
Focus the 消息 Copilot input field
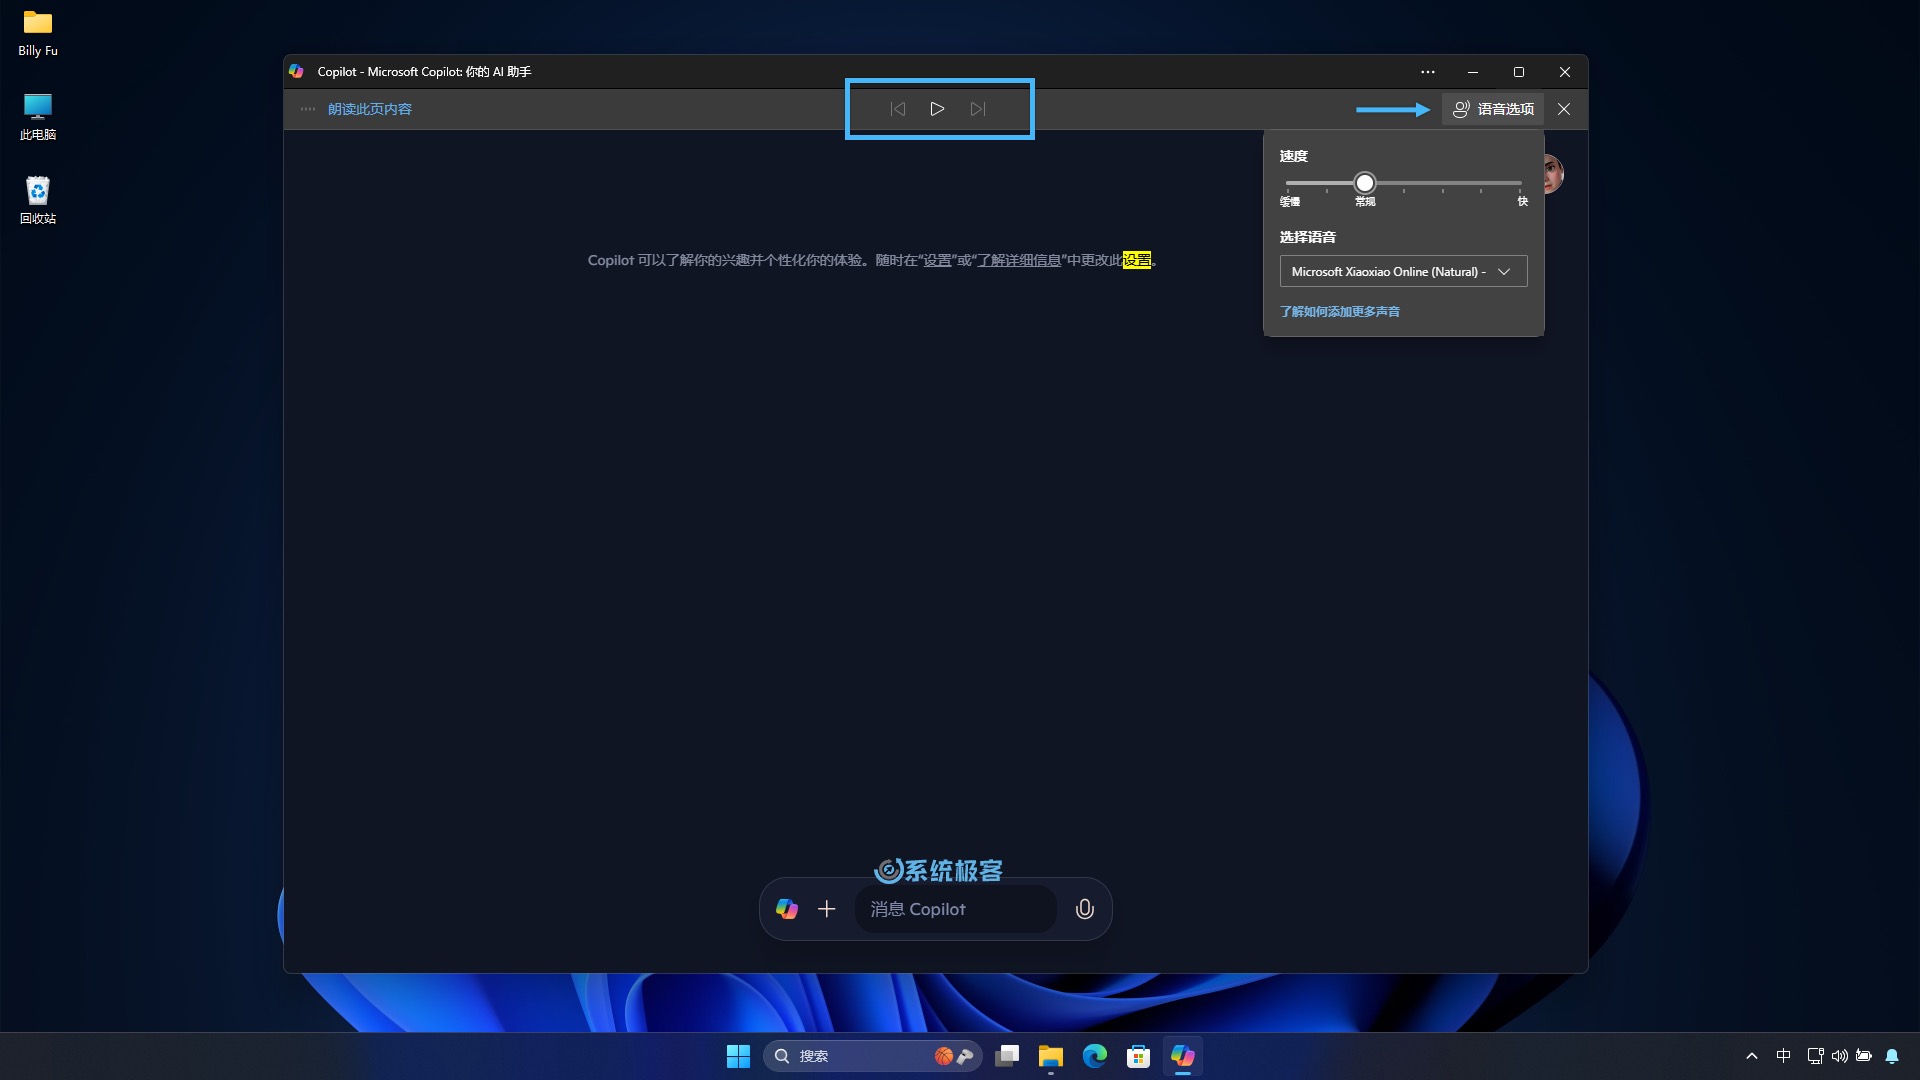(956, 909)
